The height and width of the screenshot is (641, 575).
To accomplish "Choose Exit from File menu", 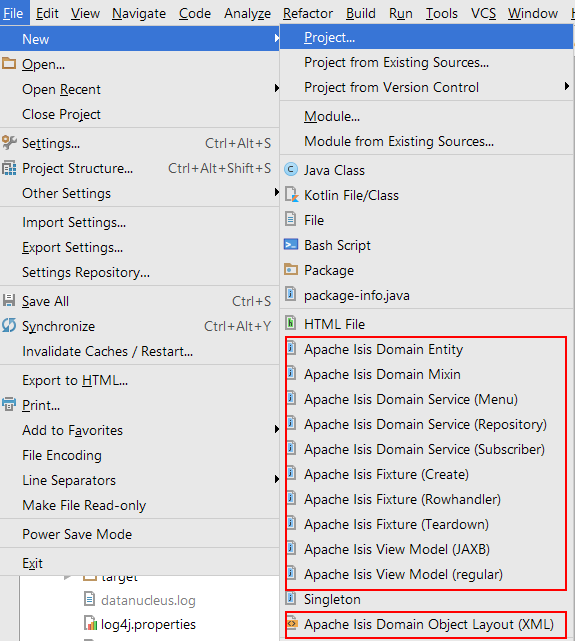I will 139,563.
